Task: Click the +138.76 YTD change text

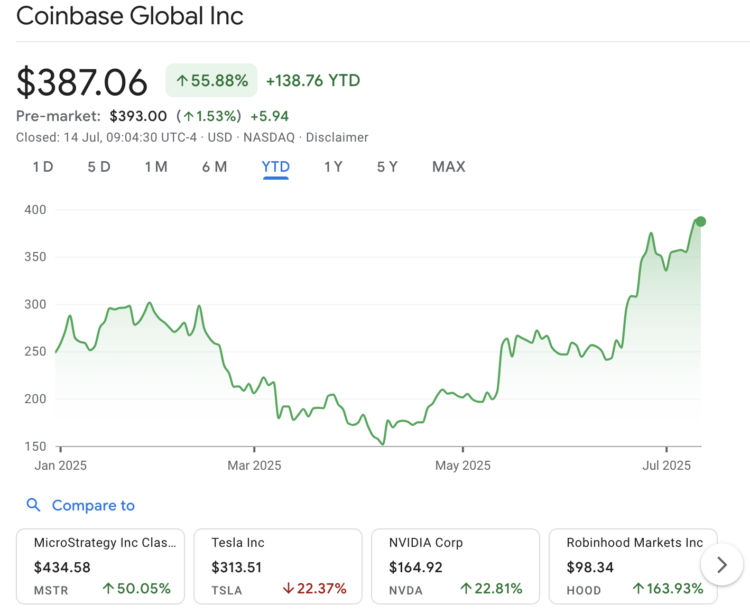Action: (313, 80)
